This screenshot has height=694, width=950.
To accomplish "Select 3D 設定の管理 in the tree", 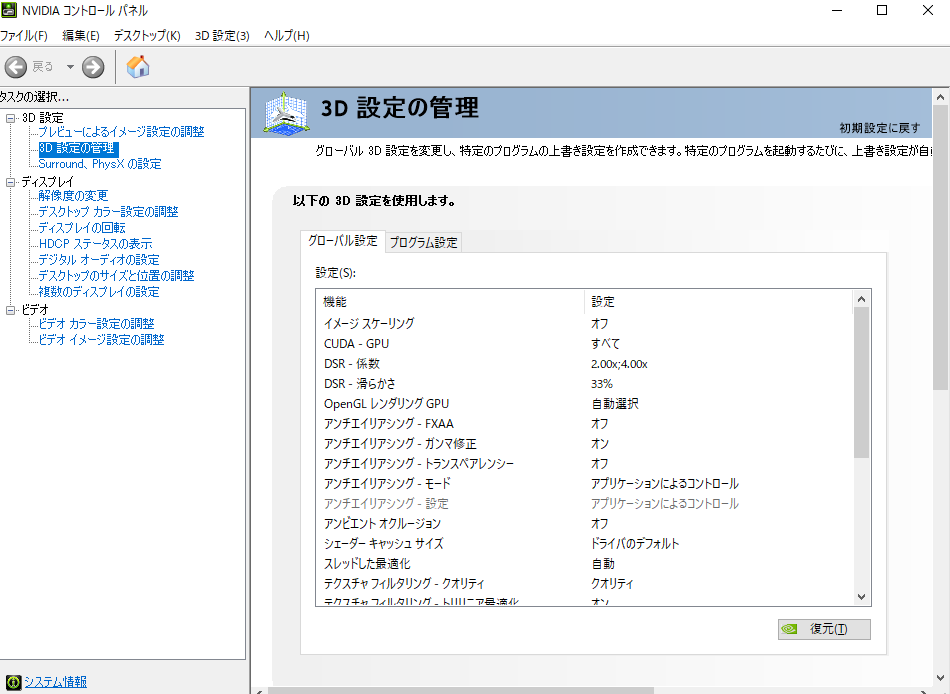I will [78, 148].
